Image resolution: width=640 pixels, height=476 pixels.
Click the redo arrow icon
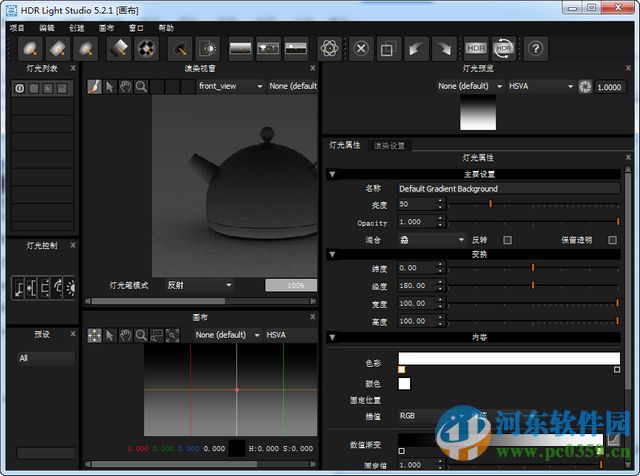click(x=444, y=49)
